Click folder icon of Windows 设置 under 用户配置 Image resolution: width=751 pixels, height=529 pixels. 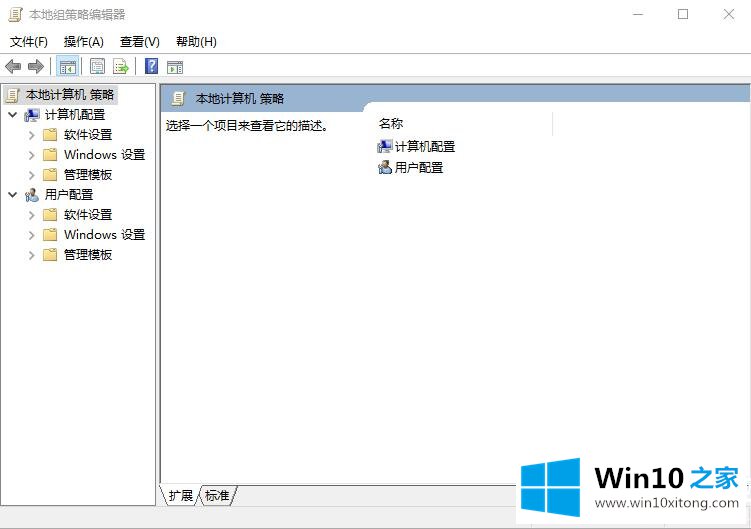50,235
